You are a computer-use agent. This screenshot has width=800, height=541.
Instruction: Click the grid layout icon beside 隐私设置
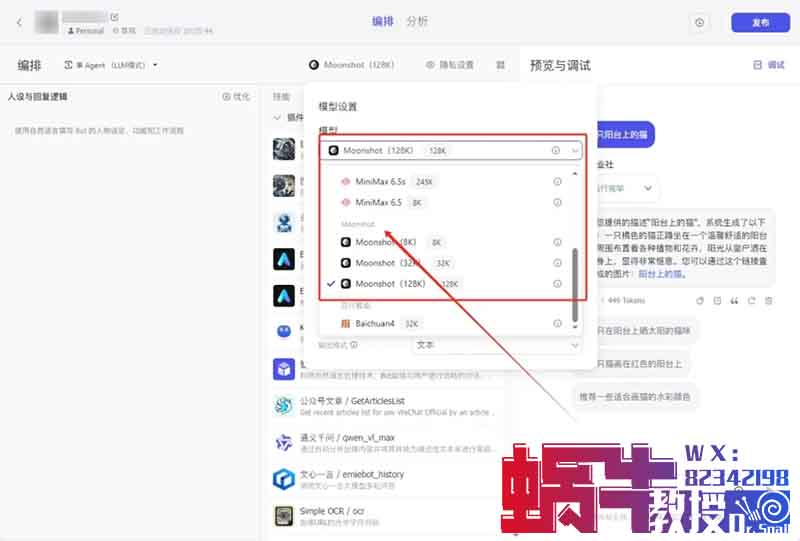(x=500, y=65)
